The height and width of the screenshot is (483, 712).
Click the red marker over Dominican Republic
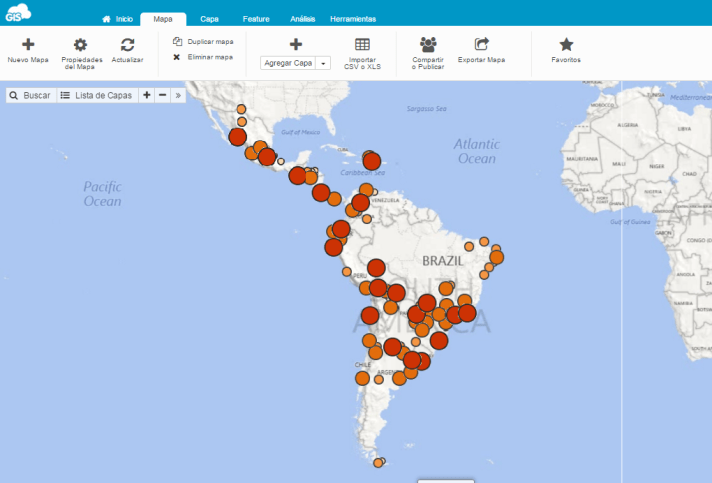(372, 161)
